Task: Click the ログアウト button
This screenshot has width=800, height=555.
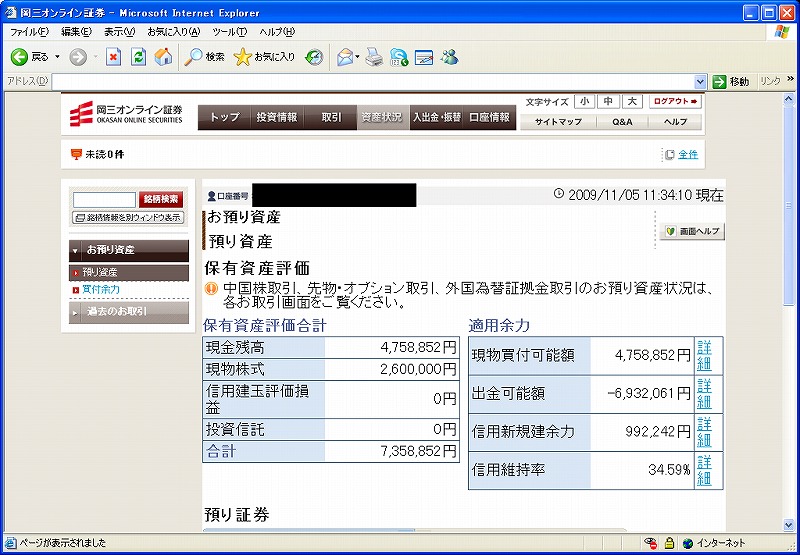Action: pos(676,102)
